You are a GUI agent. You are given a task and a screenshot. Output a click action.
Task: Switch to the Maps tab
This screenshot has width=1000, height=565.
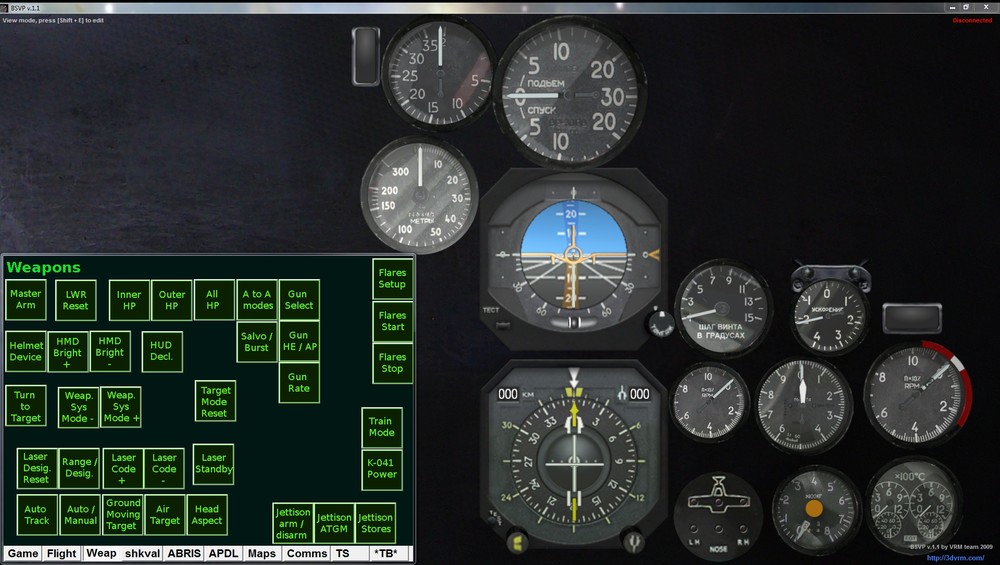tap(261, 554)
